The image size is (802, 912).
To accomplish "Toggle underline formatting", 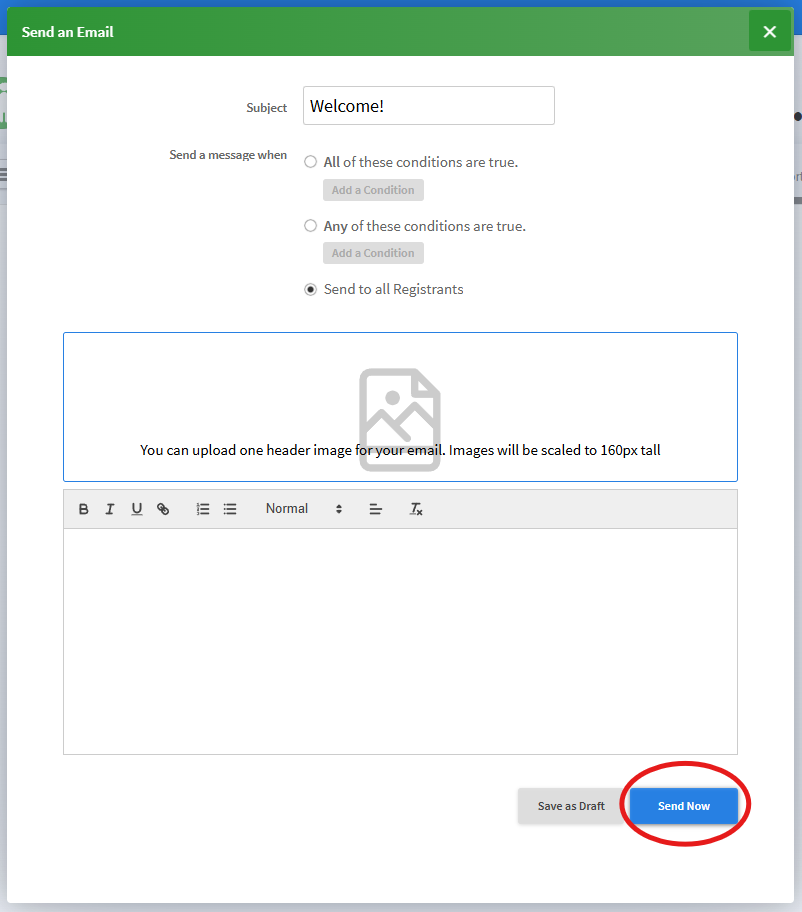I will (137, 509).
